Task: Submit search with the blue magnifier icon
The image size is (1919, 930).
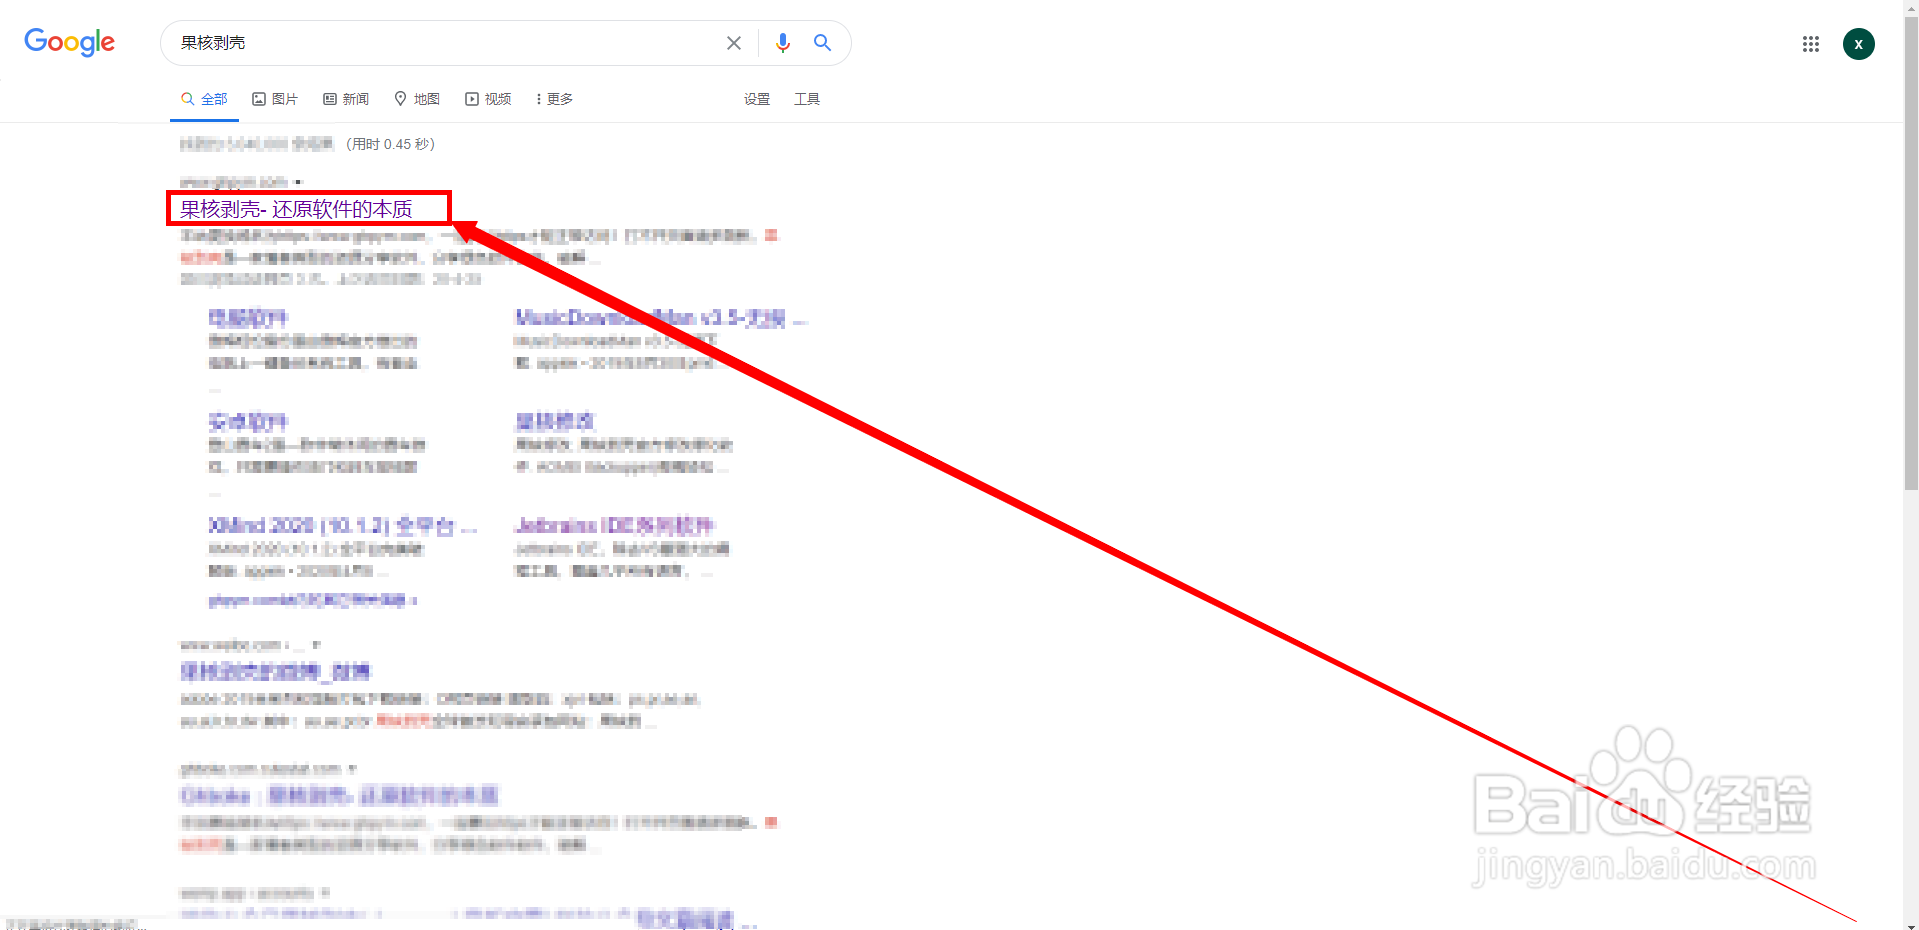Action: coord(822,43)
